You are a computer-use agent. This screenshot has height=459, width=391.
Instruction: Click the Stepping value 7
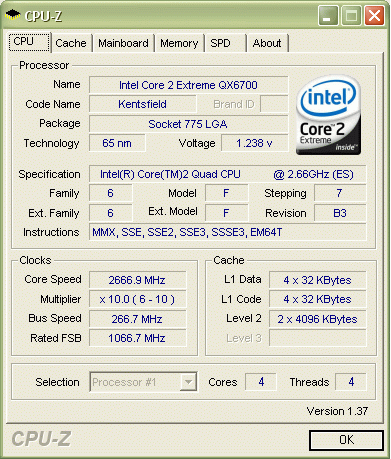tap(340, 193)
